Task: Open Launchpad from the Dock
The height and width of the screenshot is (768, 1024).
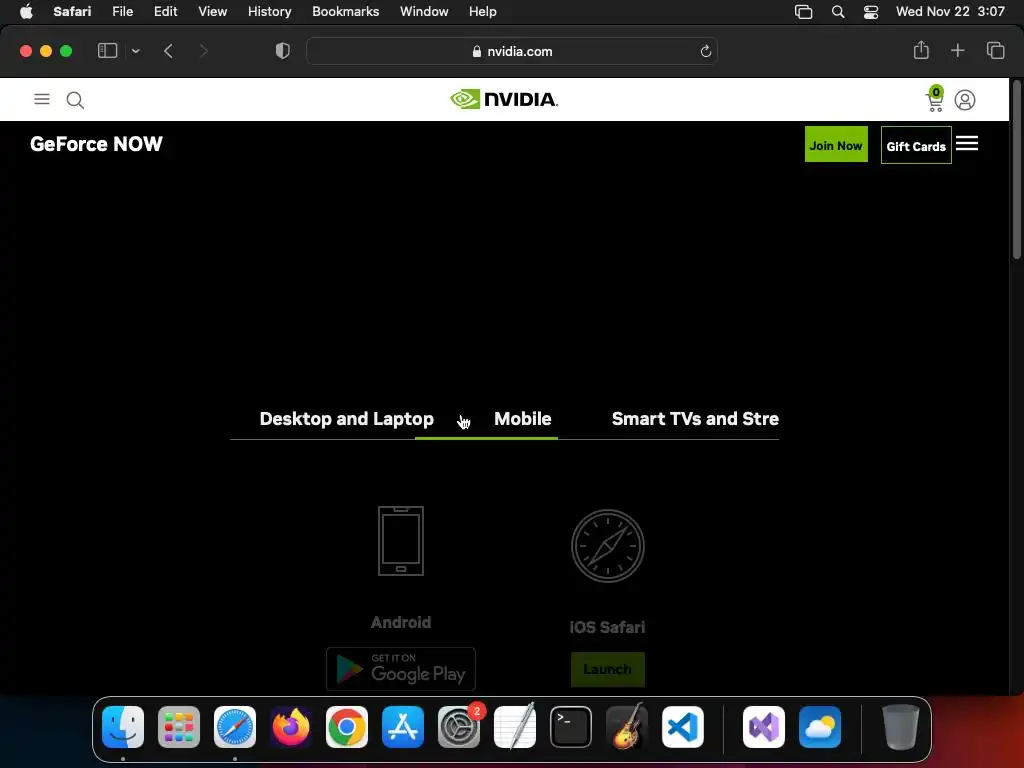Action: pyautogui.click(x=179, y=727)
